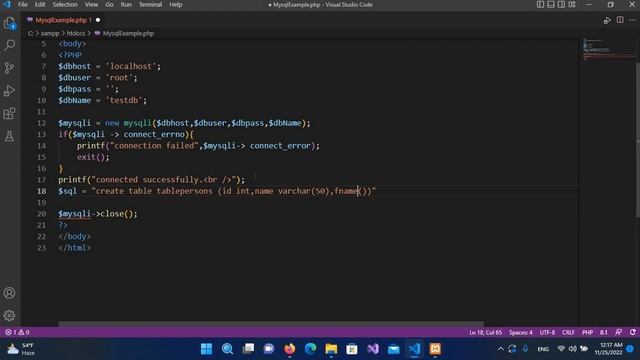The width and height of the screenshot is (640, 360).
Task: Open Windows Start button
Action: [207, 349]
